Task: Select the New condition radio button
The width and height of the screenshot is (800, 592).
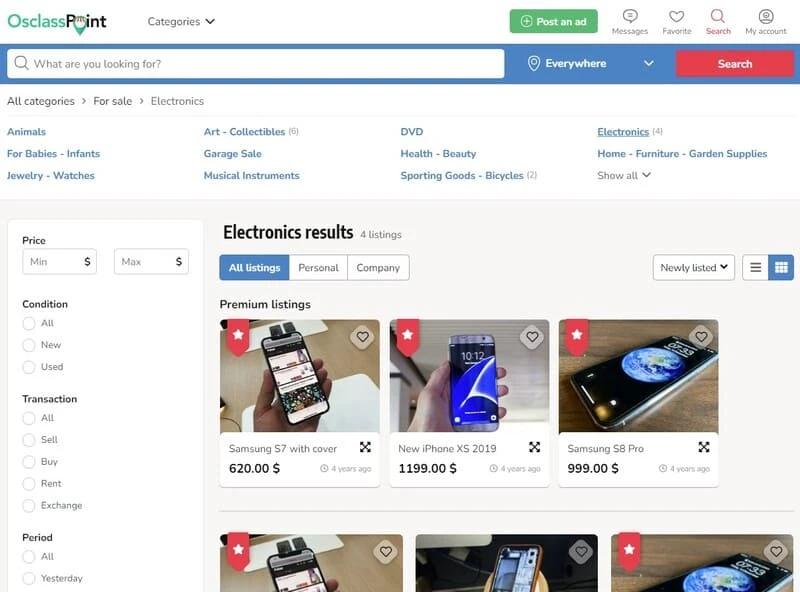Action: (x=29, y=346)
